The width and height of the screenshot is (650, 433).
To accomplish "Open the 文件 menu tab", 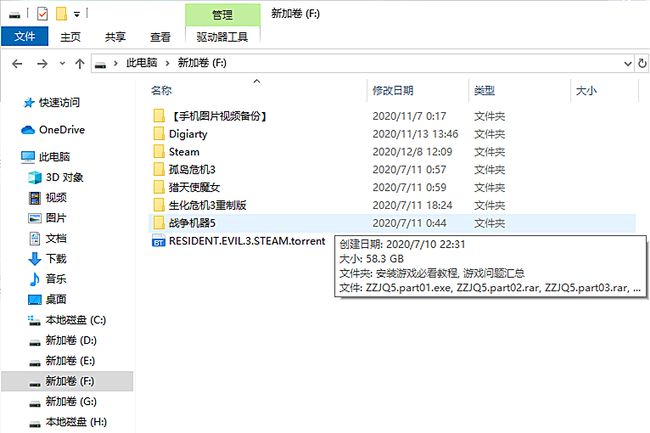I will tap(24, 36).
